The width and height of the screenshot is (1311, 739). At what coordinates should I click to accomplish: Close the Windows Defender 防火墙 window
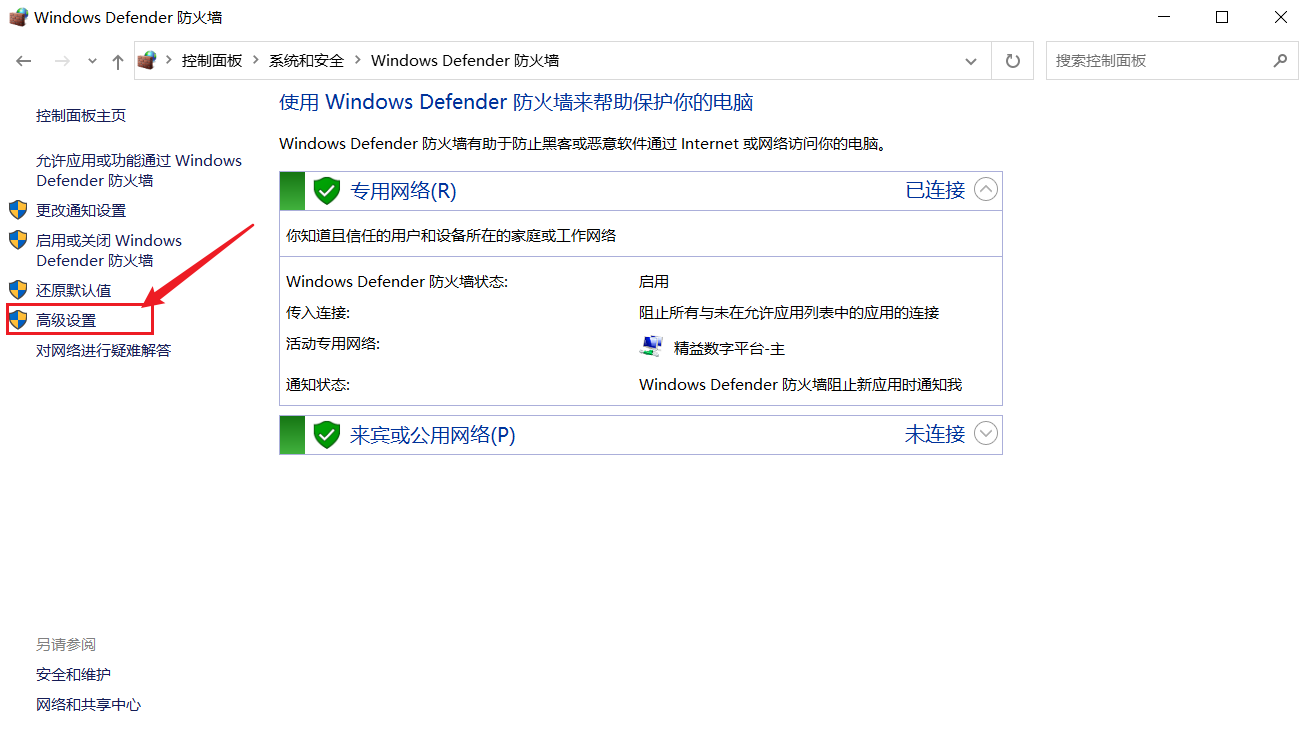point(1281,17)
